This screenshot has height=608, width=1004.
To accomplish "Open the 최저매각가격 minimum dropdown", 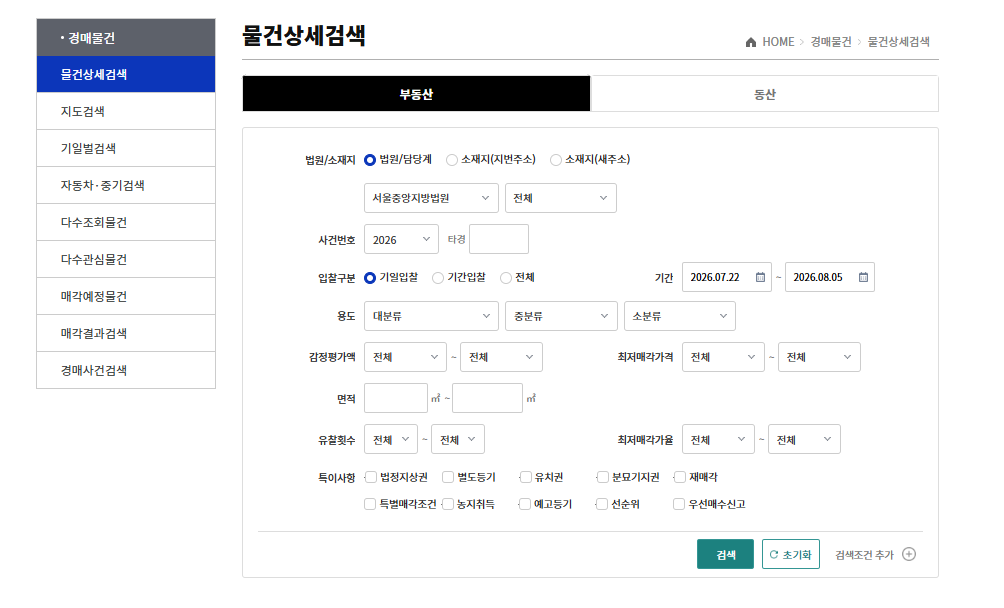I will (724, 357).
